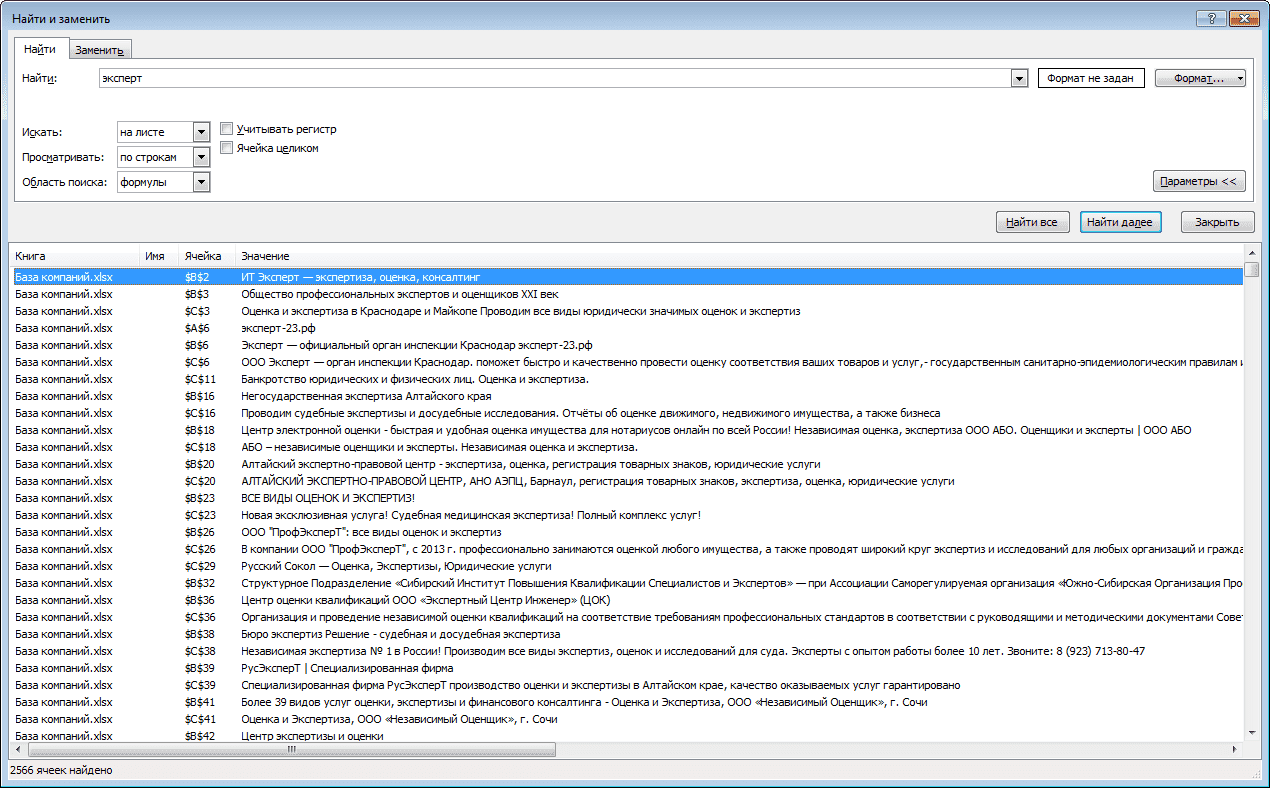The width and height of the screenshot is (1270, 788).
Task: Click the results list scroll-up arrow
Action: tap(1251, 254)
